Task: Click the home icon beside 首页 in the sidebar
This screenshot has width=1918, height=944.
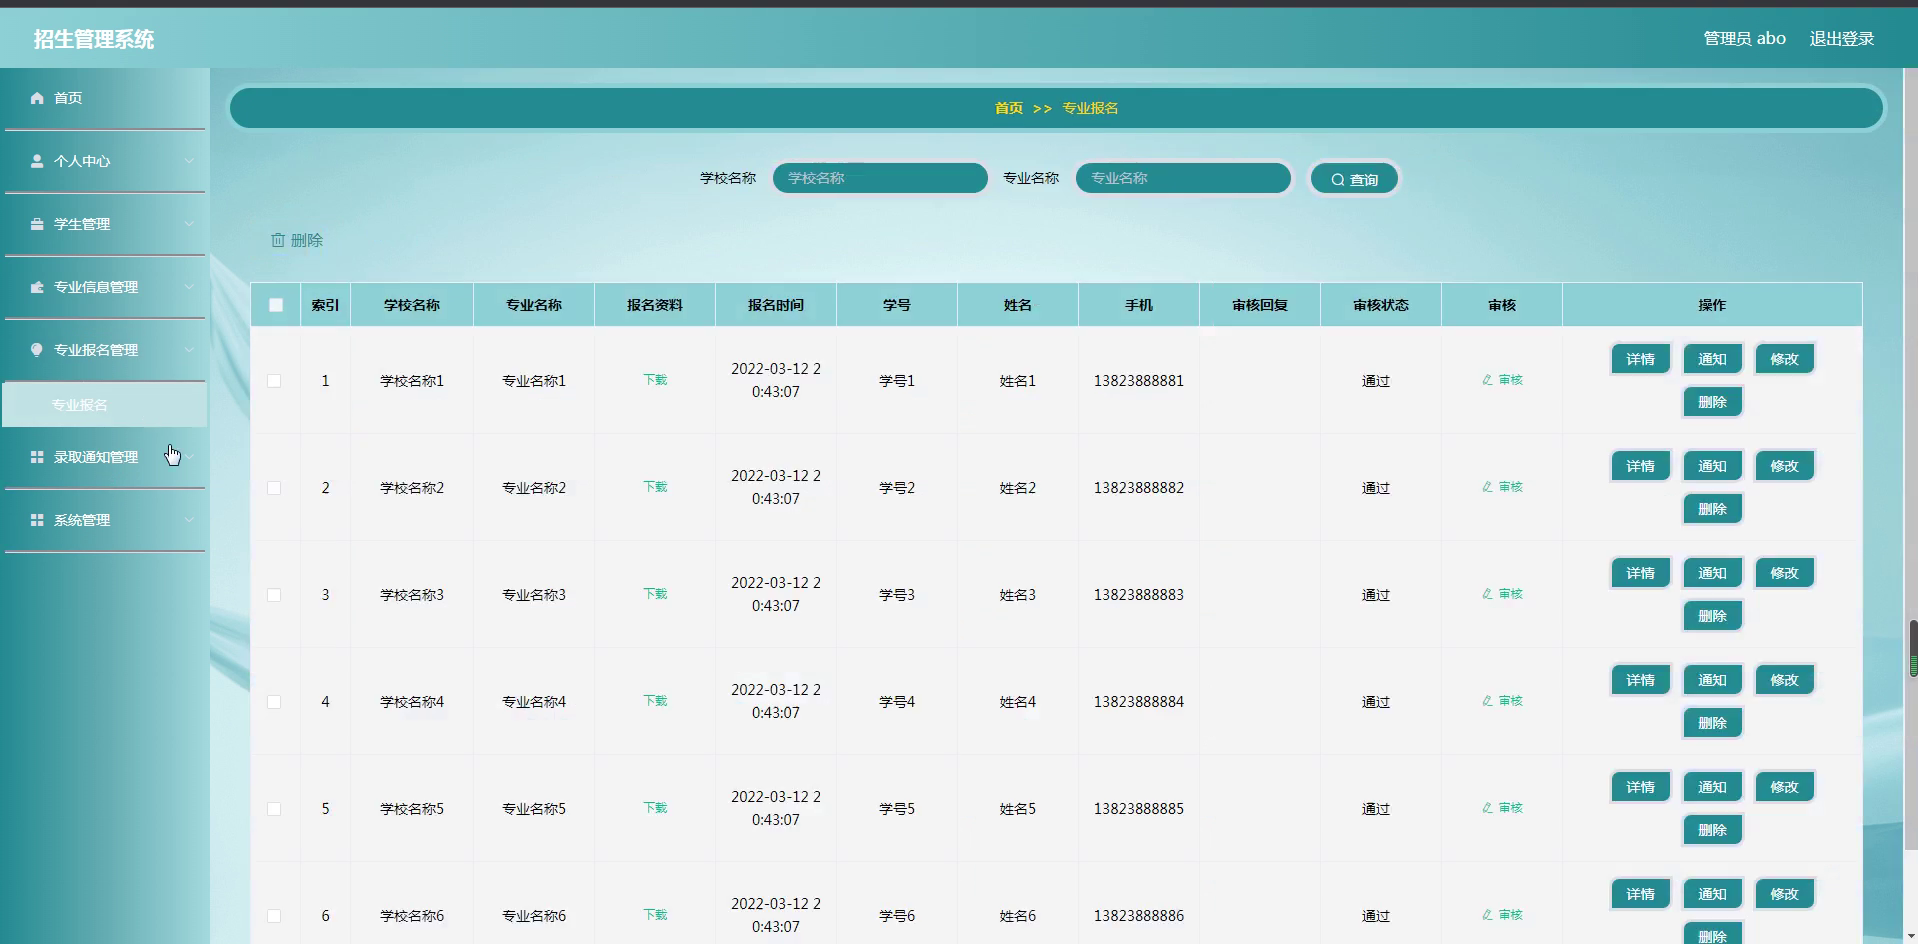Action: (37, 98)
